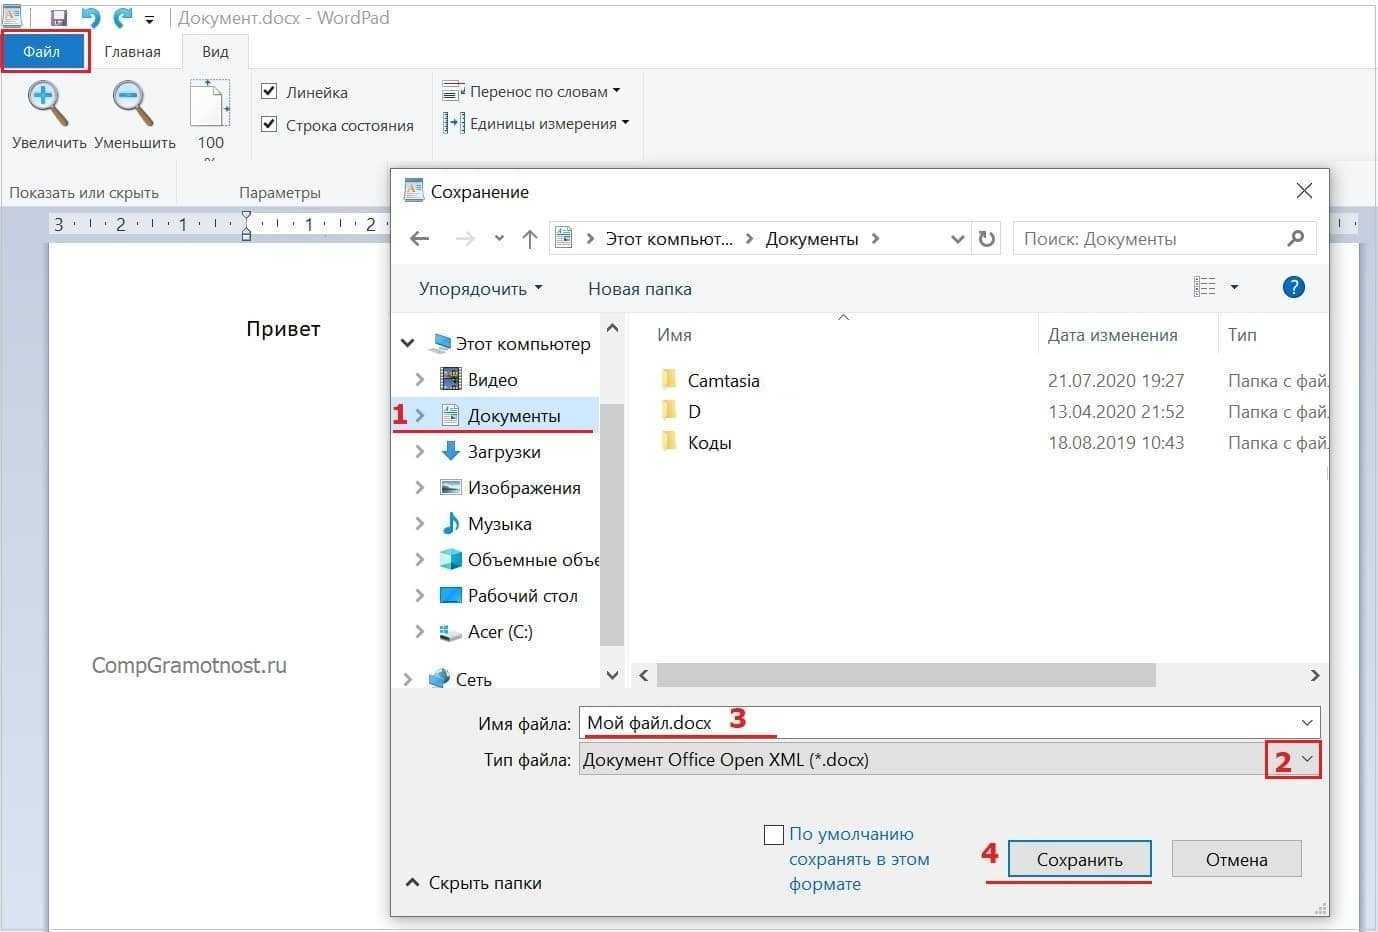Collapse the Этот компьютер tree node

pos(407,343)
